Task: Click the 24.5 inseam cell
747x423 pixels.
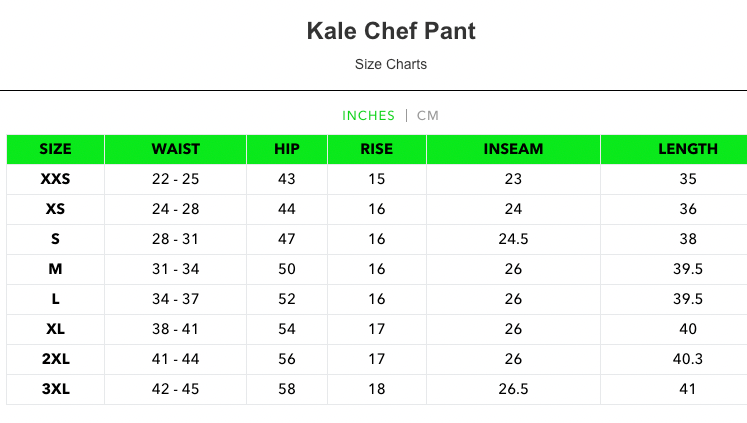Action: pyautogui.click(x=513, y=240)
